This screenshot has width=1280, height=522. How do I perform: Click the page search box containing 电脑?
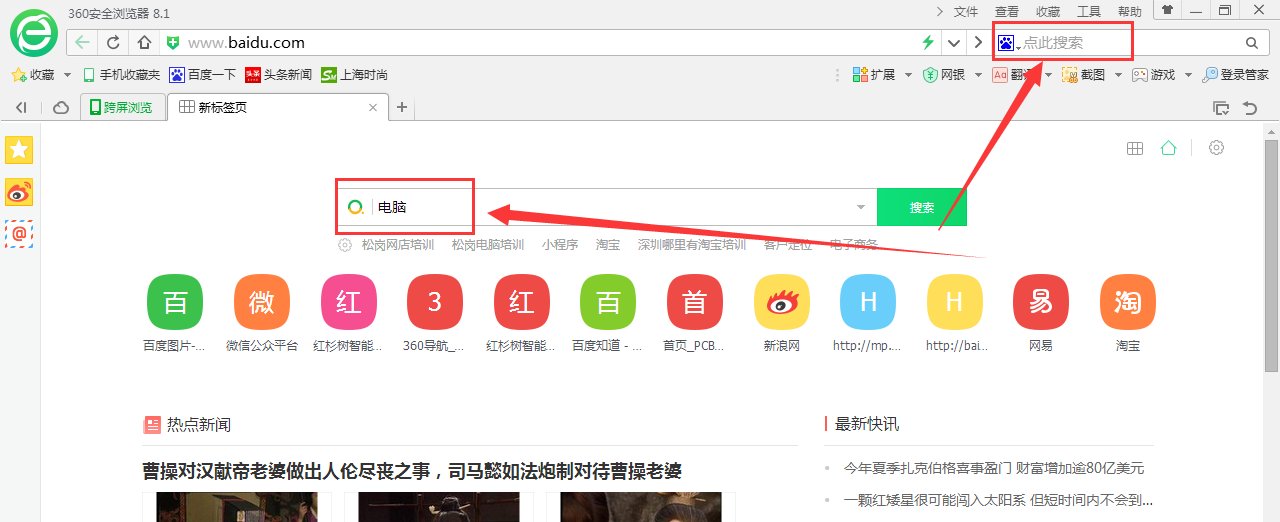[x=606, y=207]
